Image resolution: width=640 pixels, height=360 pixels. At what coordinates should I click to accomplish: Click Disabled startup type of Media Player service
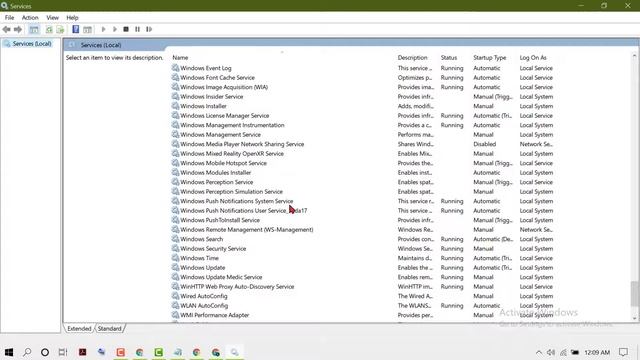tap(484, 144)
